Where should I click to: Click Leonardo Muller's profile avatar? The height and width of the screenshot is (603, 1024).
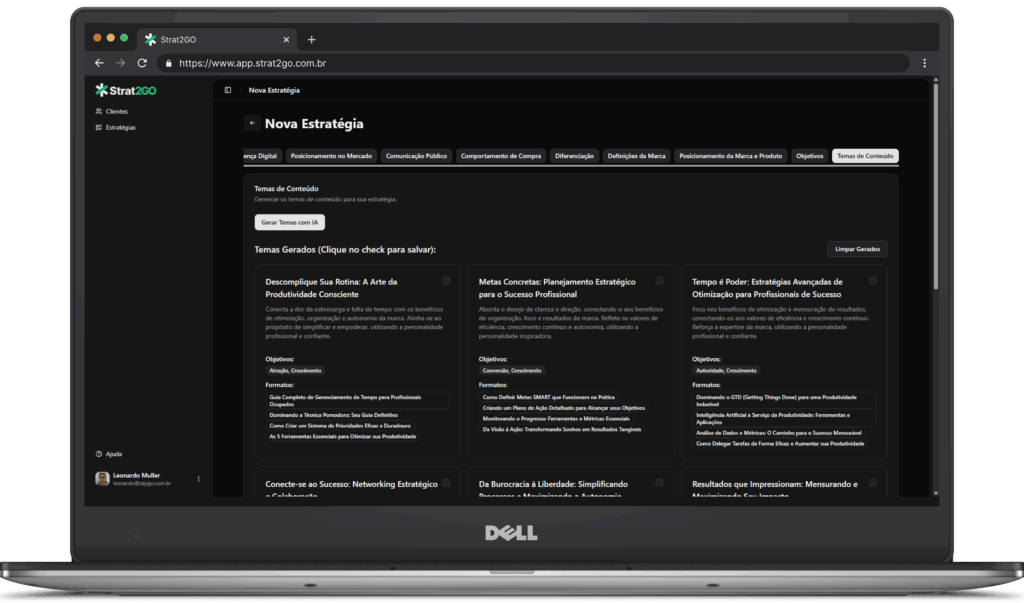[x=102, y=479]
